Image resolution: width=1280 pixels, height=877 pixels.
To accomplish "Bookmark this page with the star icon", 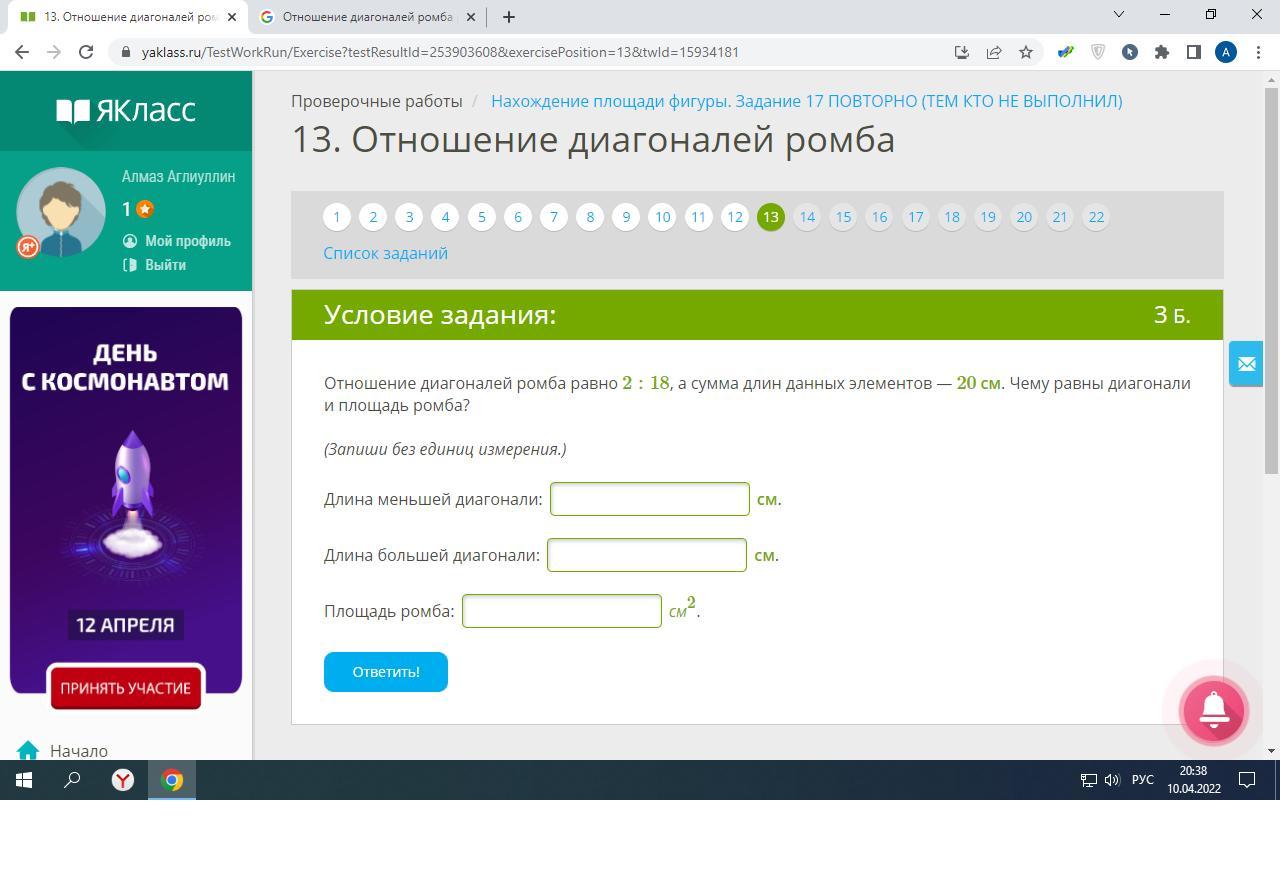I will pyautogui.click(x=1026, y=52).
